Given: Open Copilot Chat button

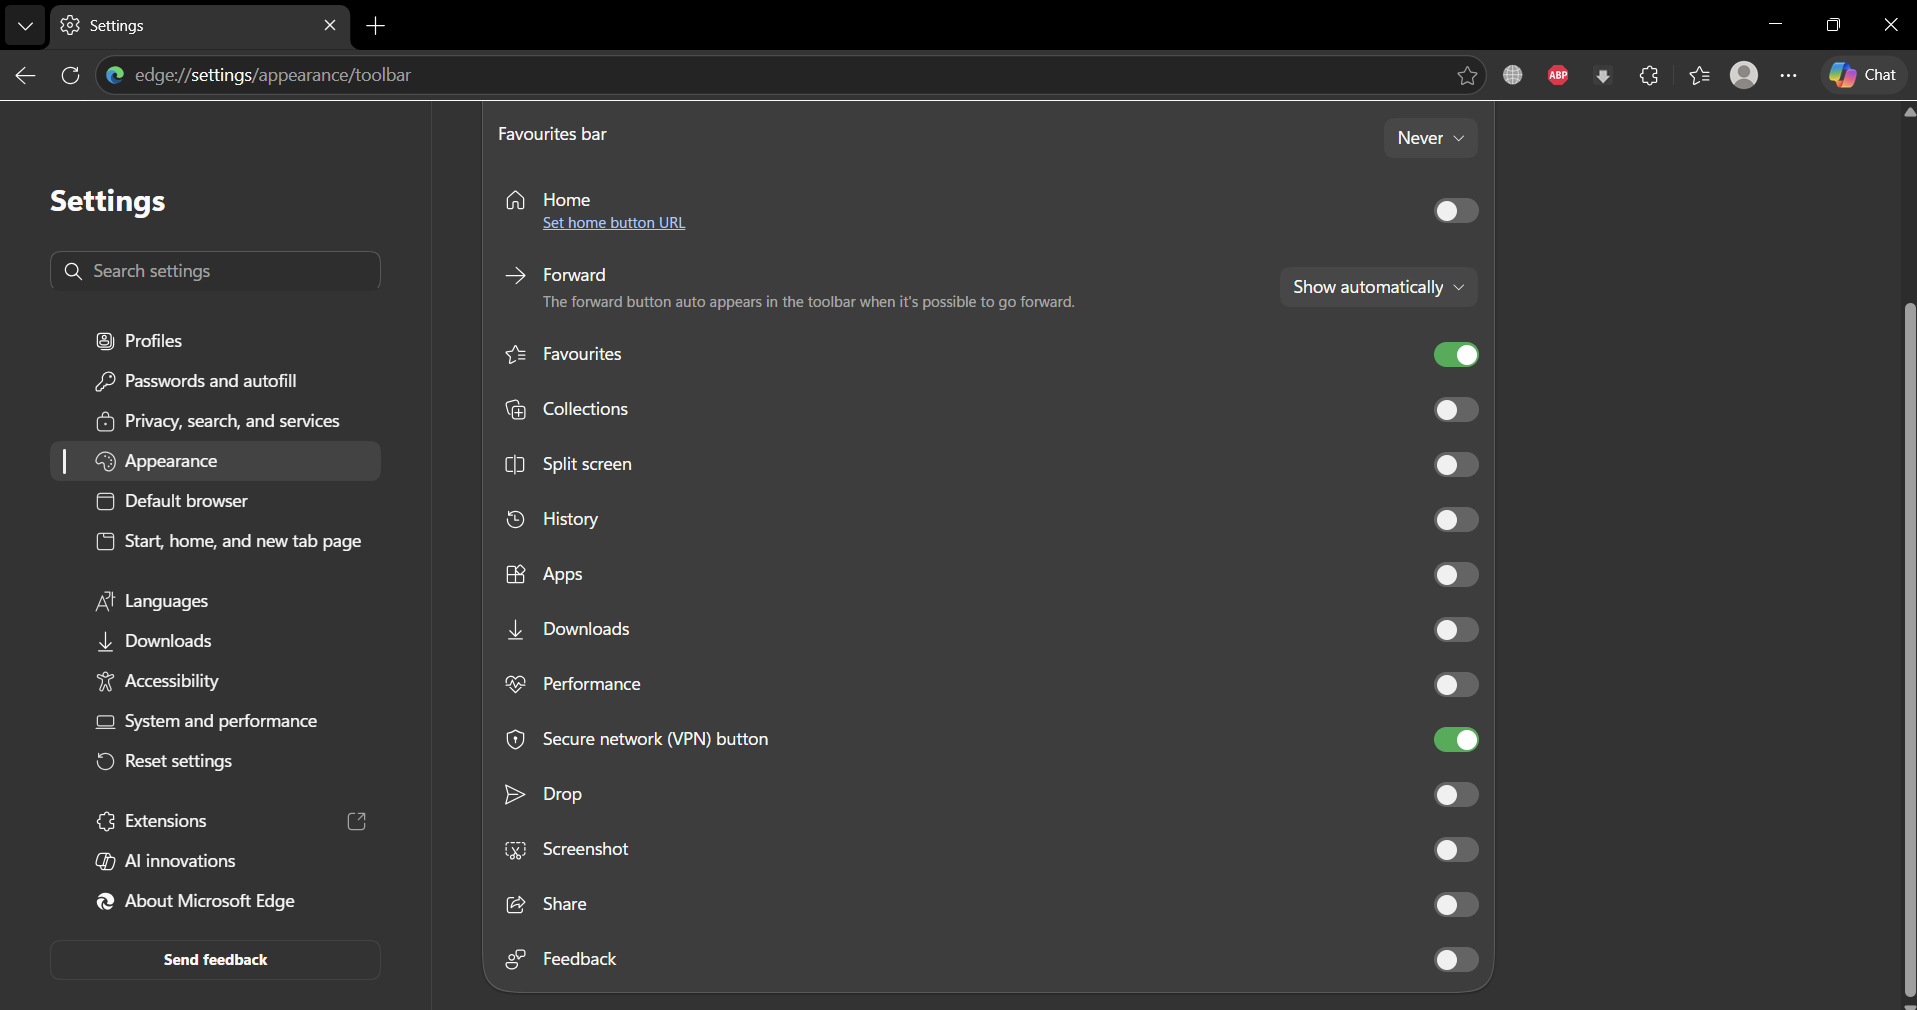Looking at the screenshot, I should pos(1863,75).
